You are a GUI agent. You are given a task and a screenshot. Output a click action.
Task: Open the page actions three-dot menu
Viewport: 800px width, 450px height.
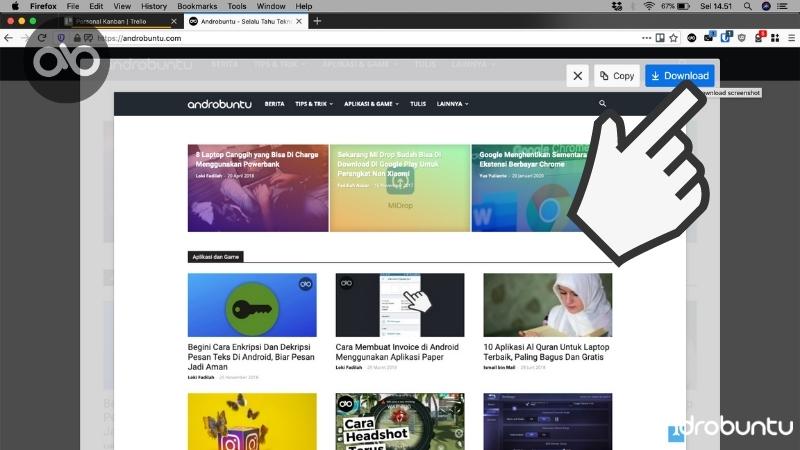coord(646,38)
